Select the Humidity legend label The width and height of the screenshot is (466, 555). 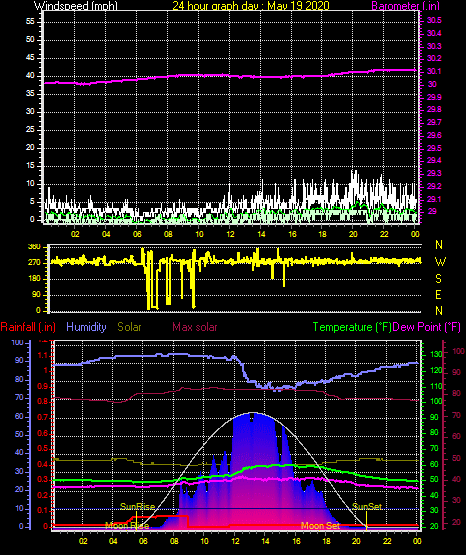(86, 327)
